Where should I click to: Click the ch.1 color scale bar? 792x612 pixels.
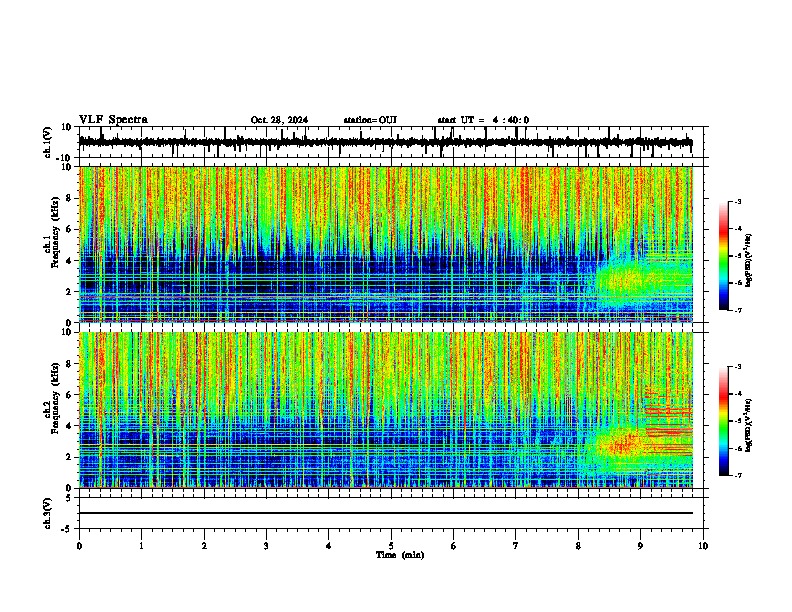[724, 256]
